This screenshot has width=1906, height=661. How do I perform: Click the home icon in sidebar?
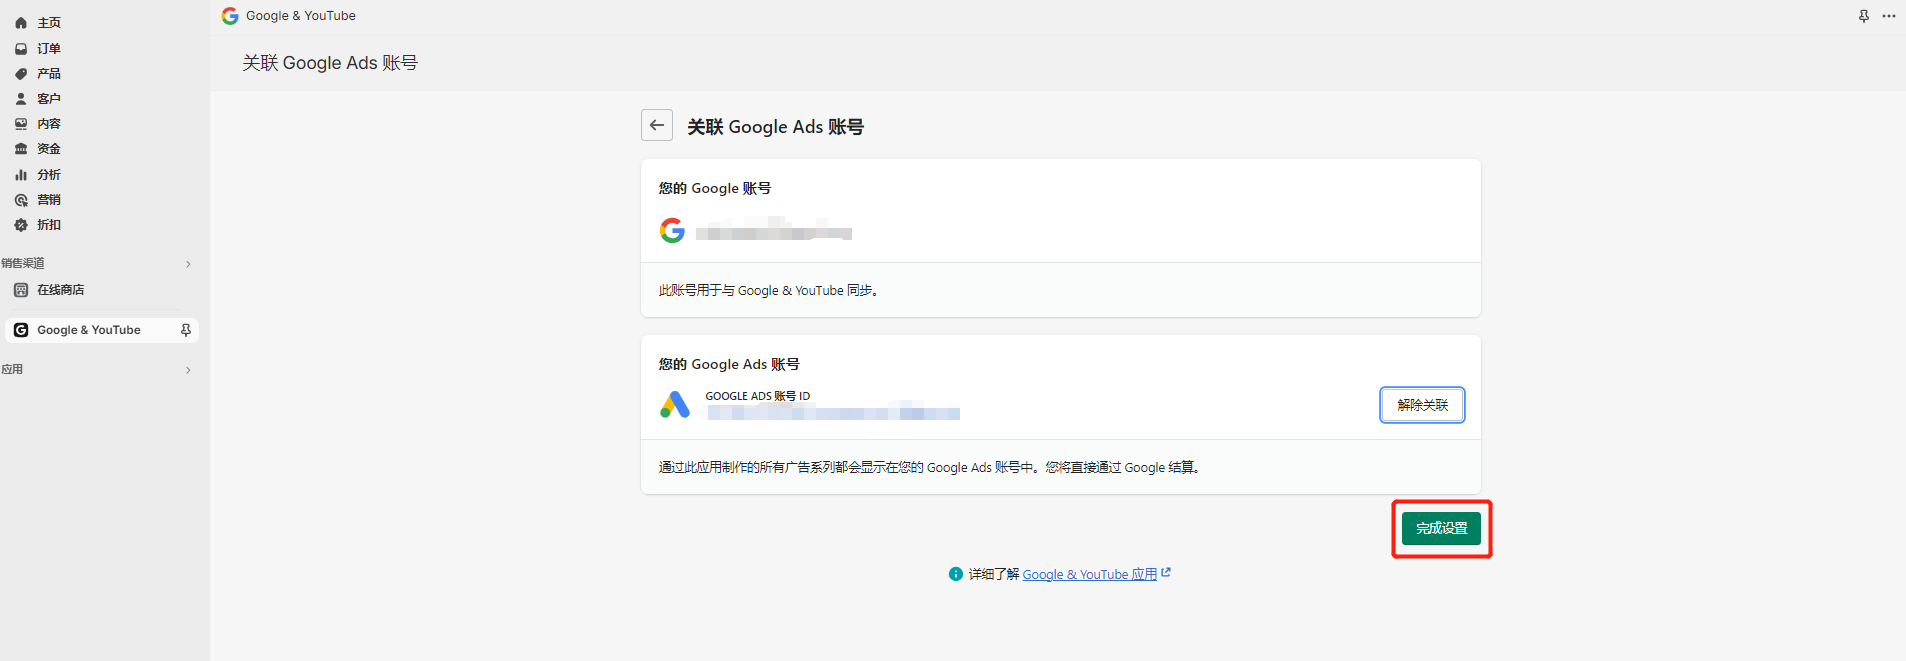coord(21,23)
